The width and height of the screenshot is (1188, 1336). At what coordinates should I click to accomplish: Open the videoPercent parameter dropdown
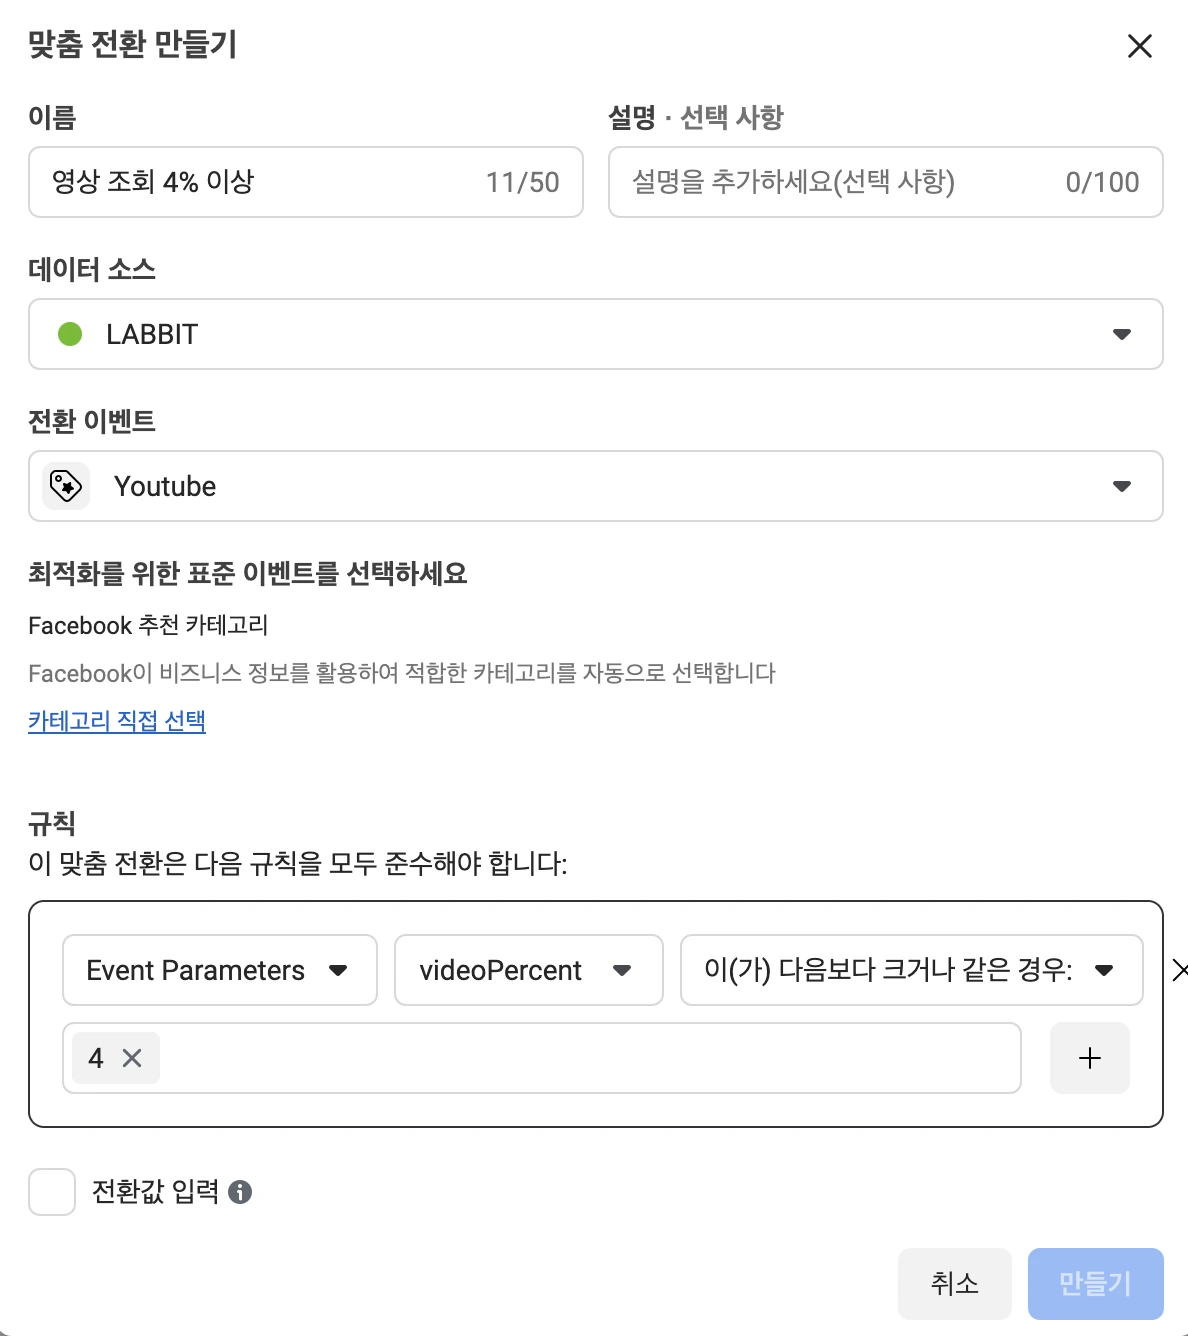[x=528, y=970]
